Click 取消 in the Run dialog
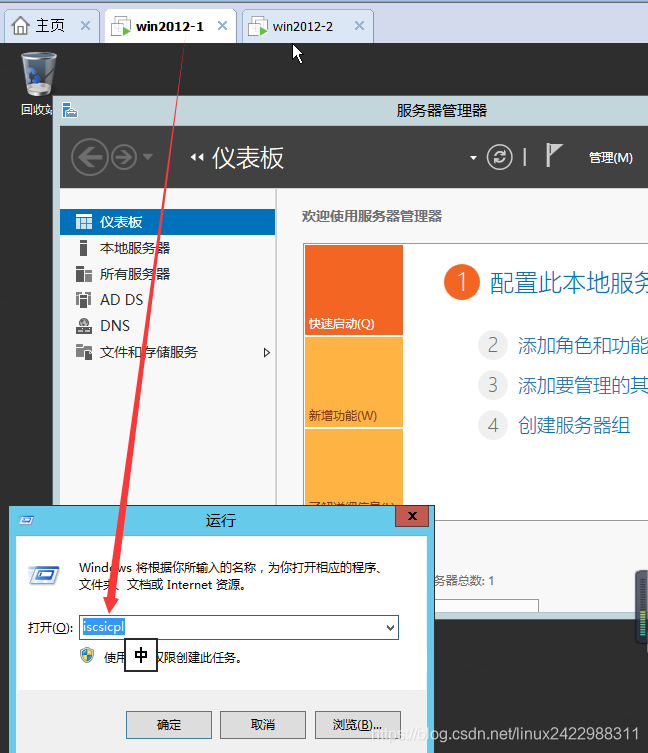Screen dimensions: 648x753 point(263,725)
